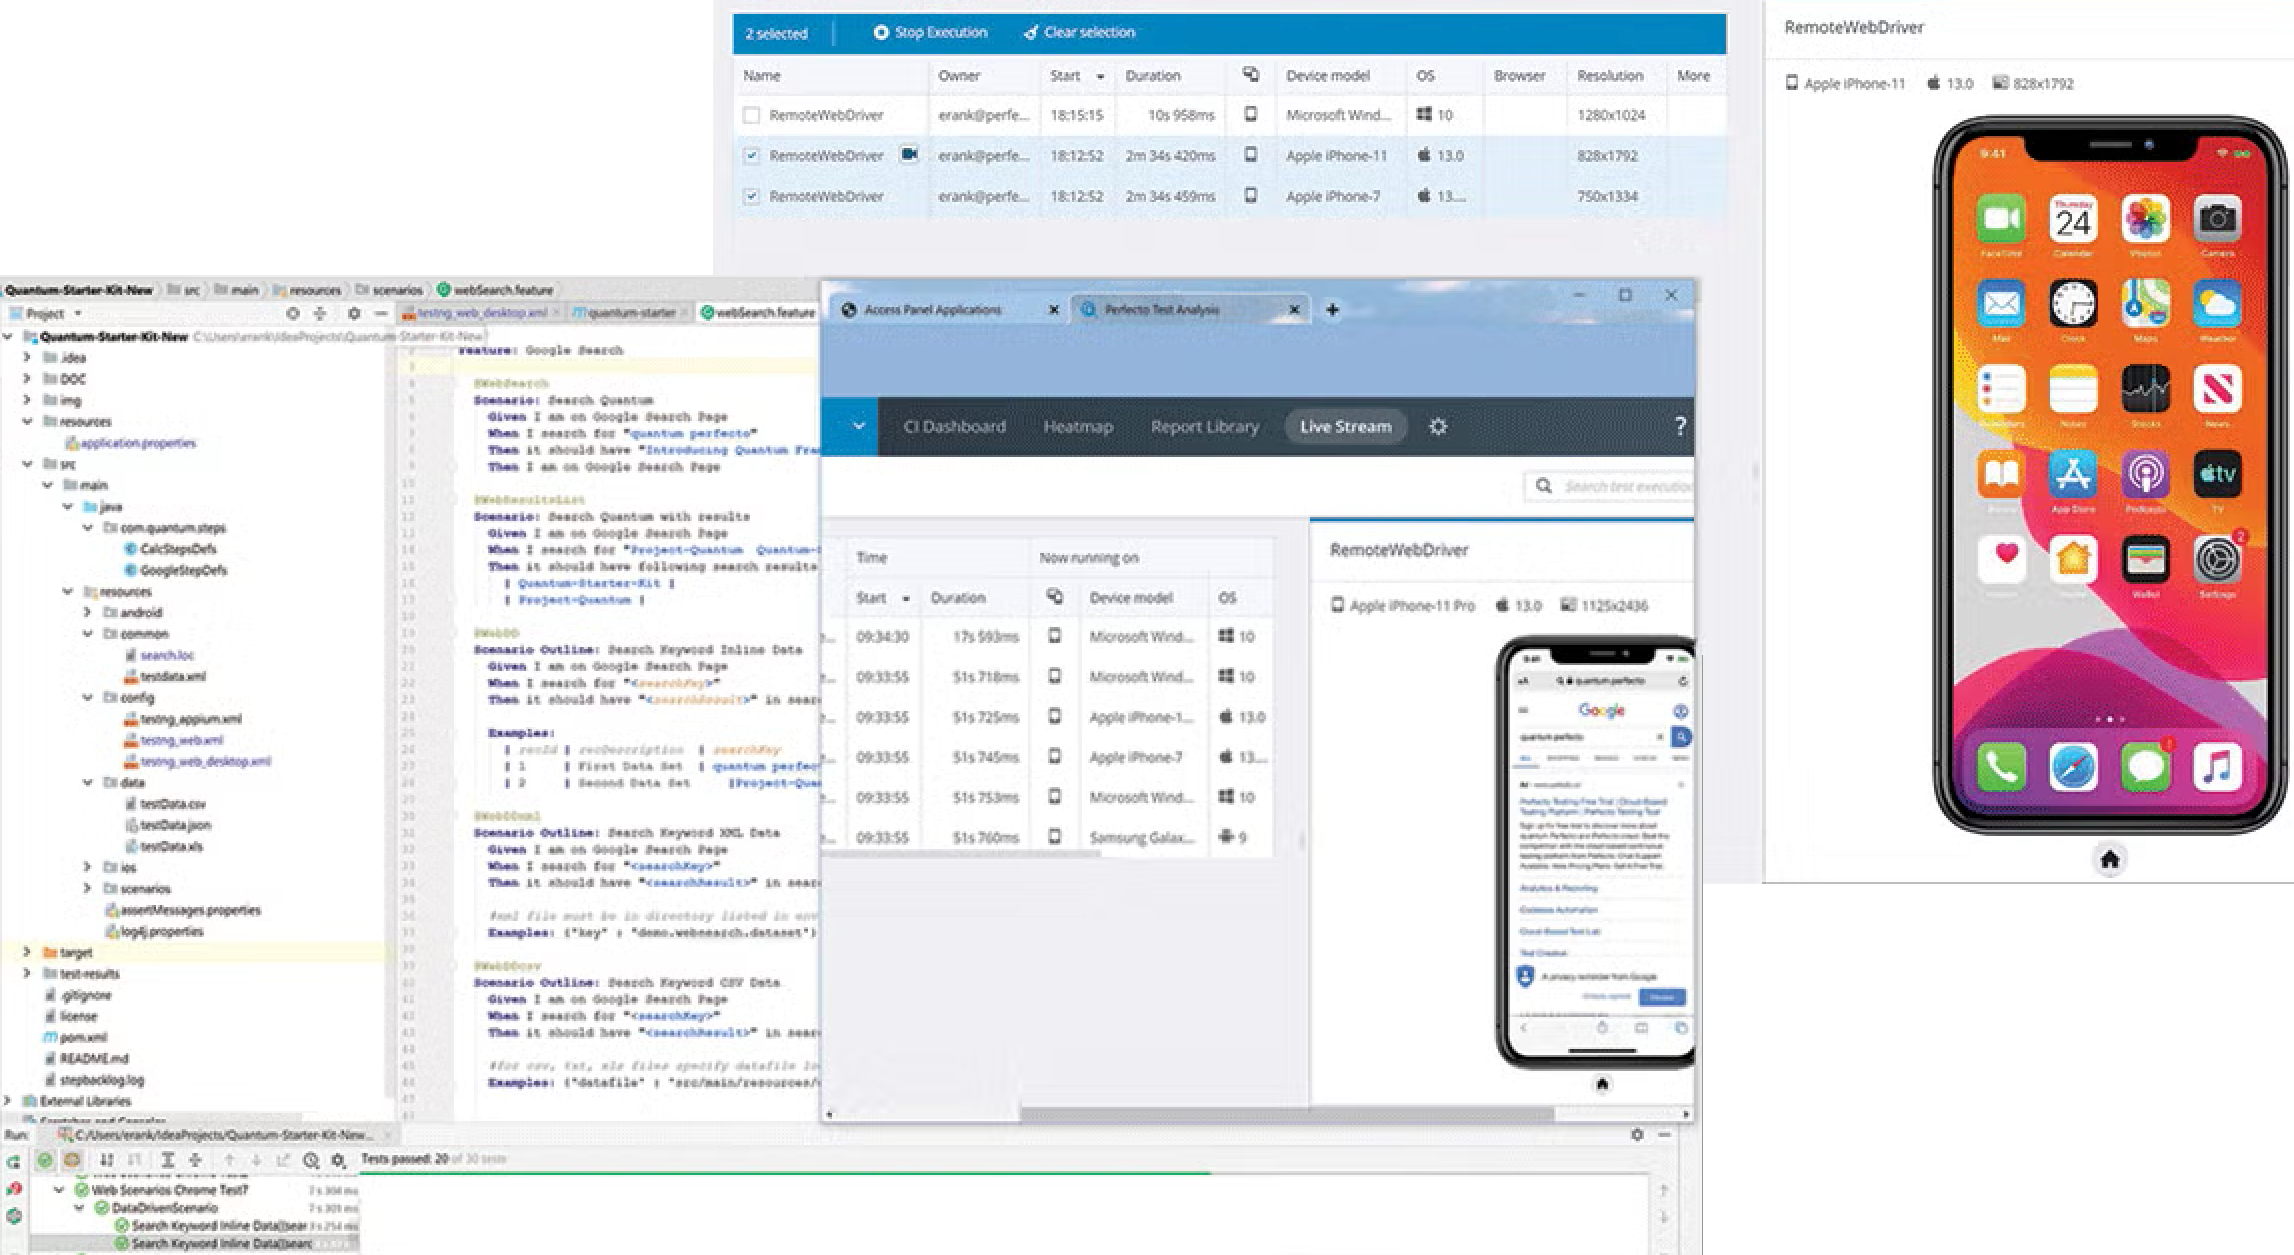Expand the img folder
2294x1255 pixels.
click(27, 400)
